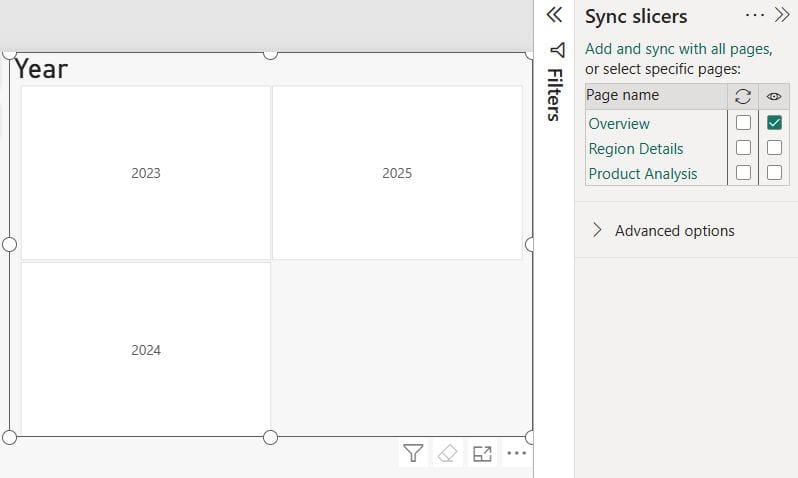Select the Region Details page name
This screenshot has width=798, height=478.
pyautogui.click(x=636, y=149)
